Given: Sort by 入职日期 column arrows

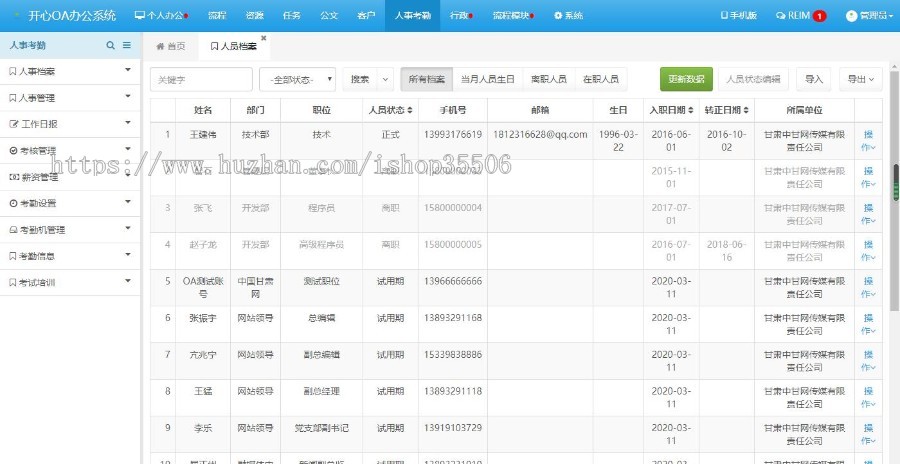Looking at the screenshot, I should click(x=690, y=110).
